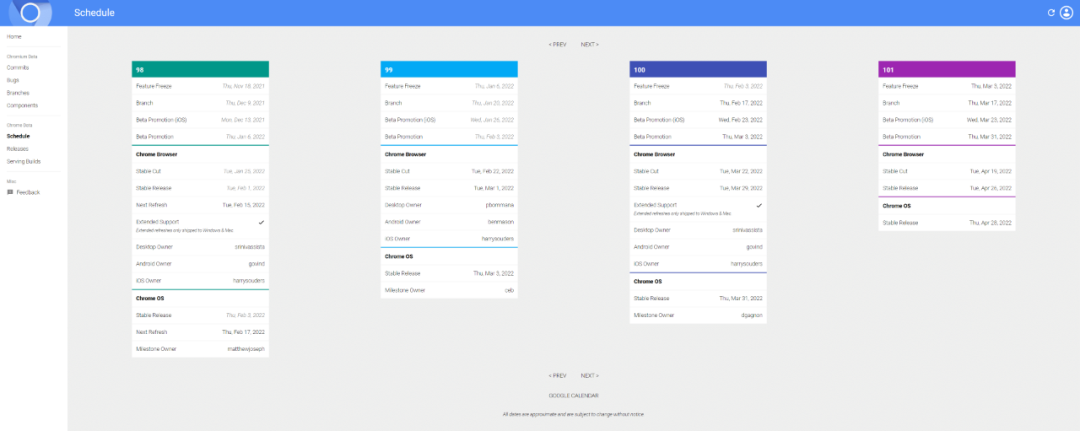Click the refresh icon in header

click(x=1051, y=13)
